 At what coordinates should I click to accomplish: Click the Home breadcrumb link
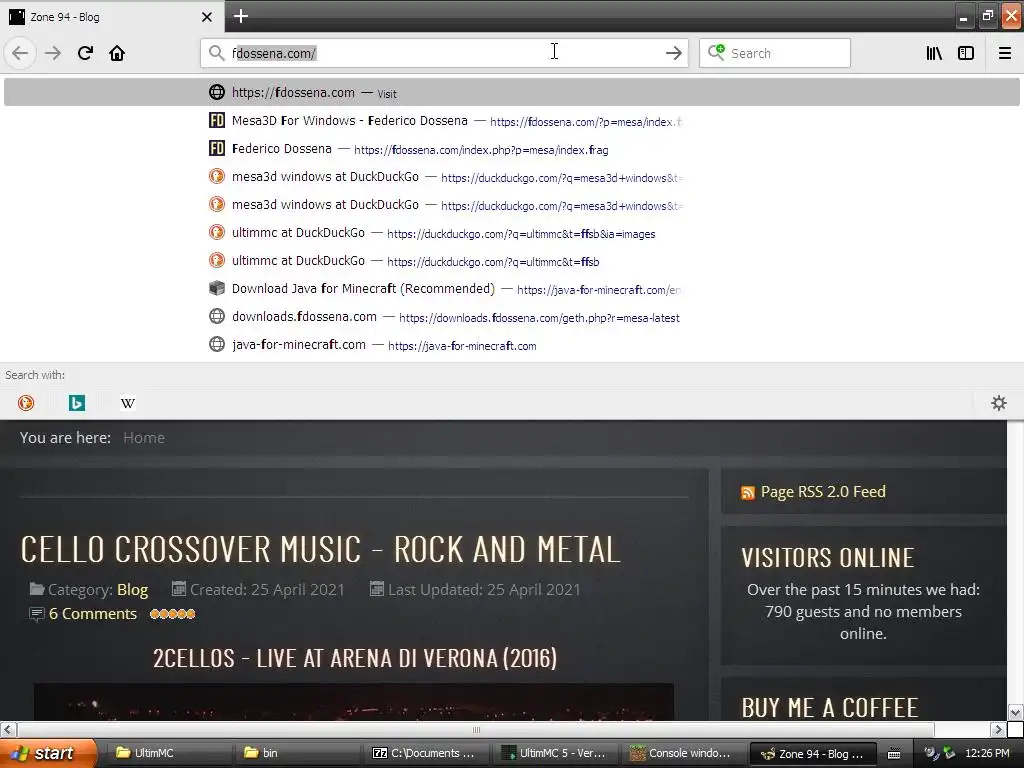144,438
